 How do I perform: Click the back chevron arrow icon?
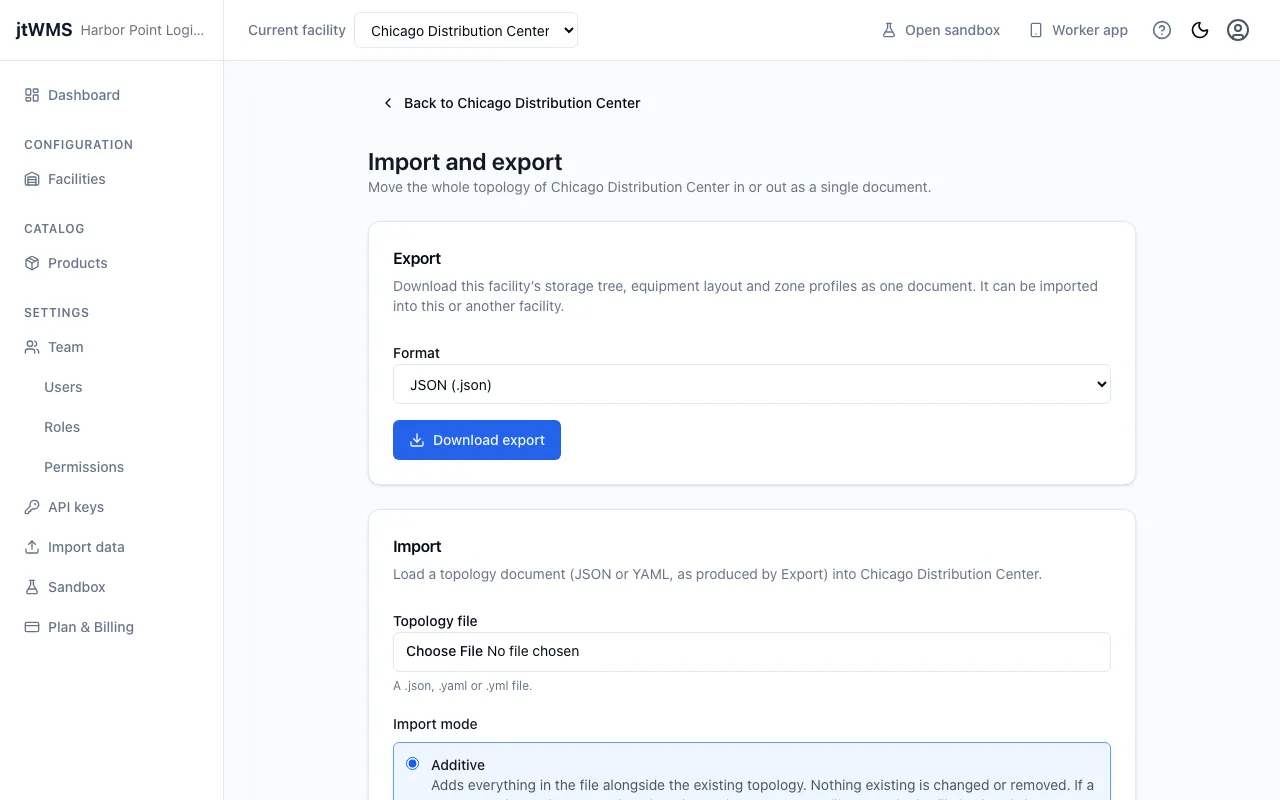pyautogui.click(x=388, y=103)
